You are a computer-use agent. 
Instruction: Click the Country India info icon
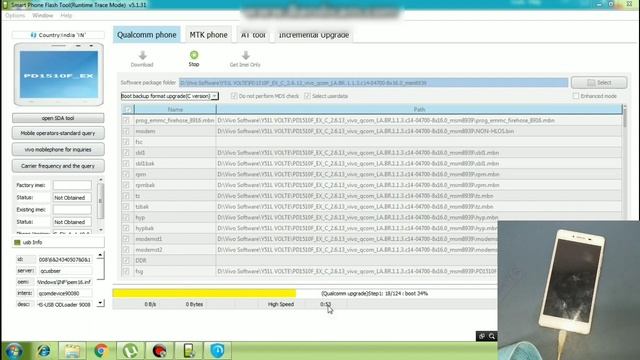pyautogui.click(x=33, y=35)
